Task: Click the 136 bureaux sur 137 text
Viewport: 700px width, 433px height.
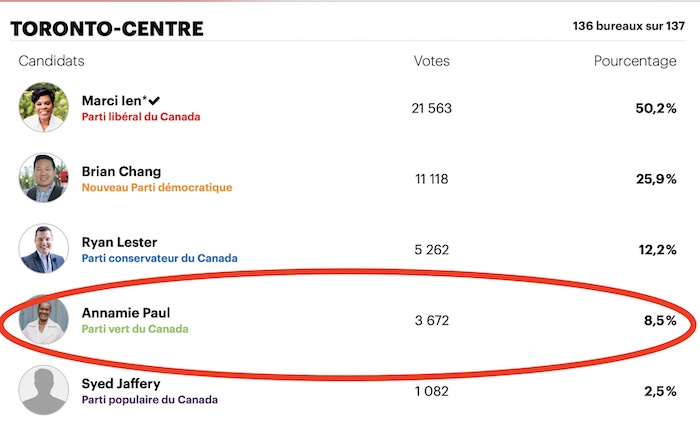Action: [629, 26]
